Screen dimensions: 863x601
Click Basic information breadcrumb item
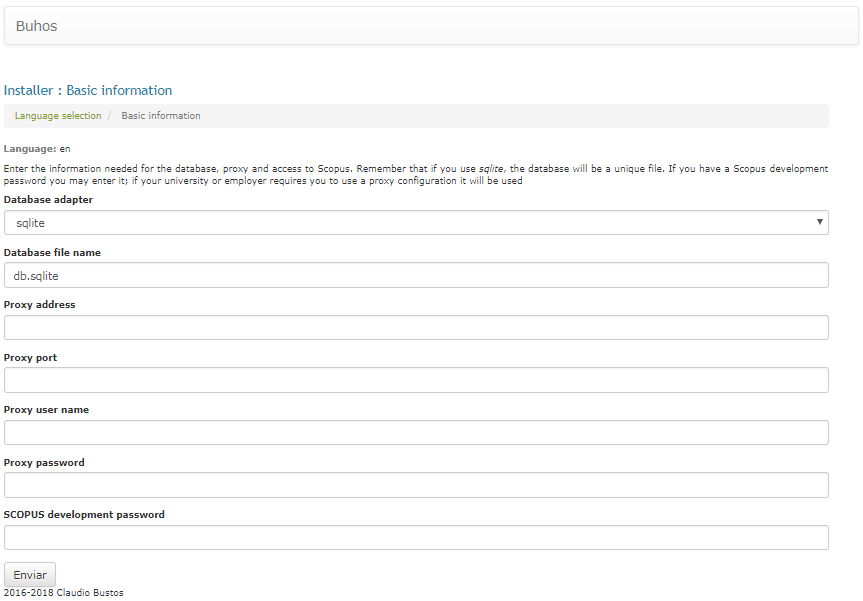[161, 116]
